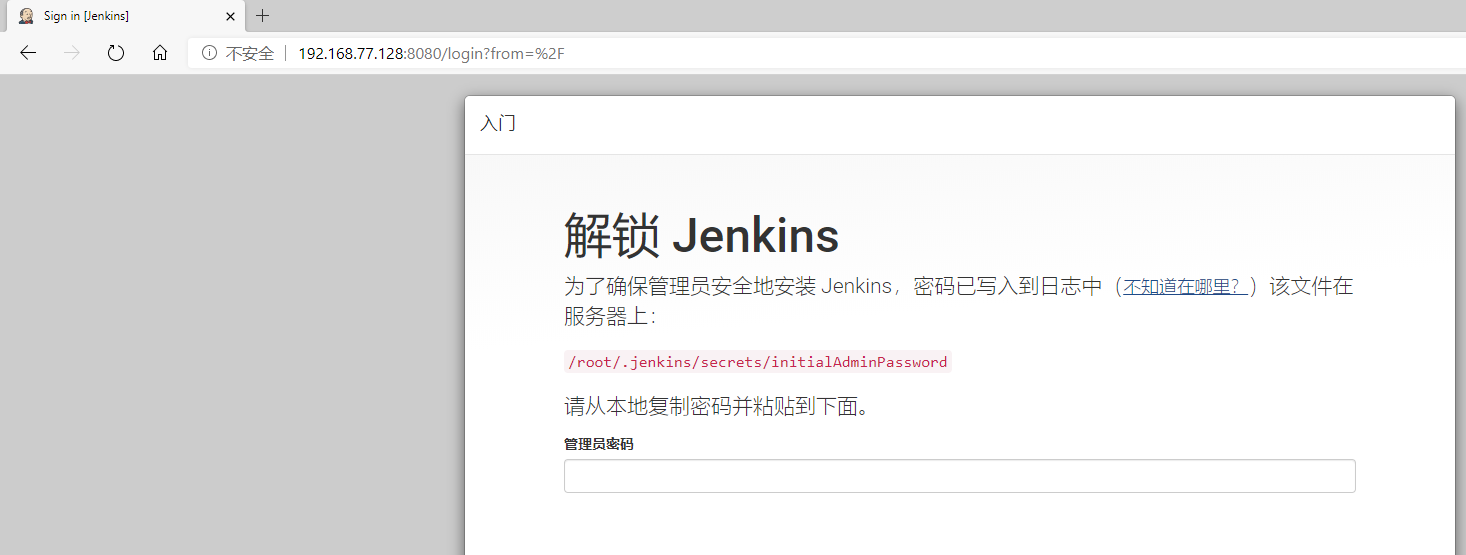The image size is (1466, 555).
Task: Click the site info circle icon
Action: [209, 53]
